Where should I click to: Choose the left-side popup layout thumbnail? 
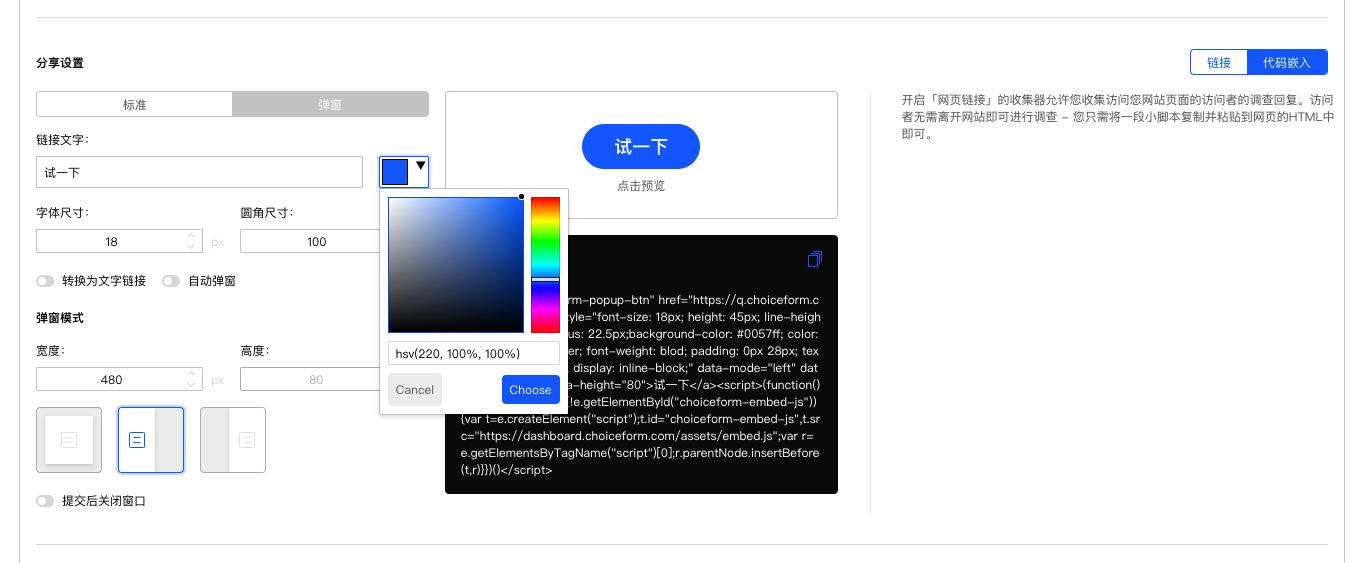(151, 440)
